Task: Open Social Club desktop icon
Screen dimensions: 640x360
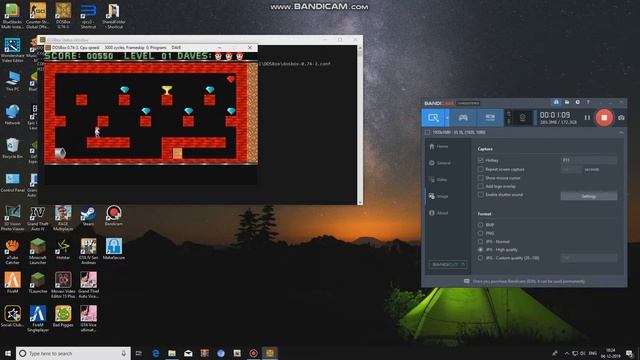Action: [12, 317]
